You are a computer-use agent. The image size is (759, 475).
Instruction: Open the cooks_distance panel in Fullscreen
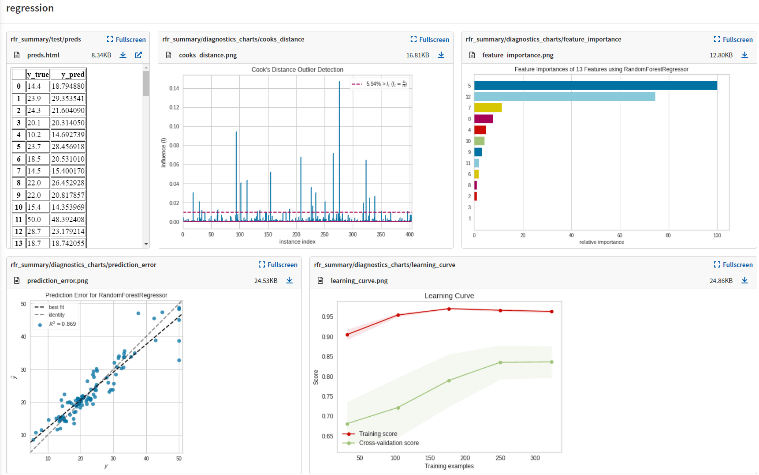pos(430,39)
